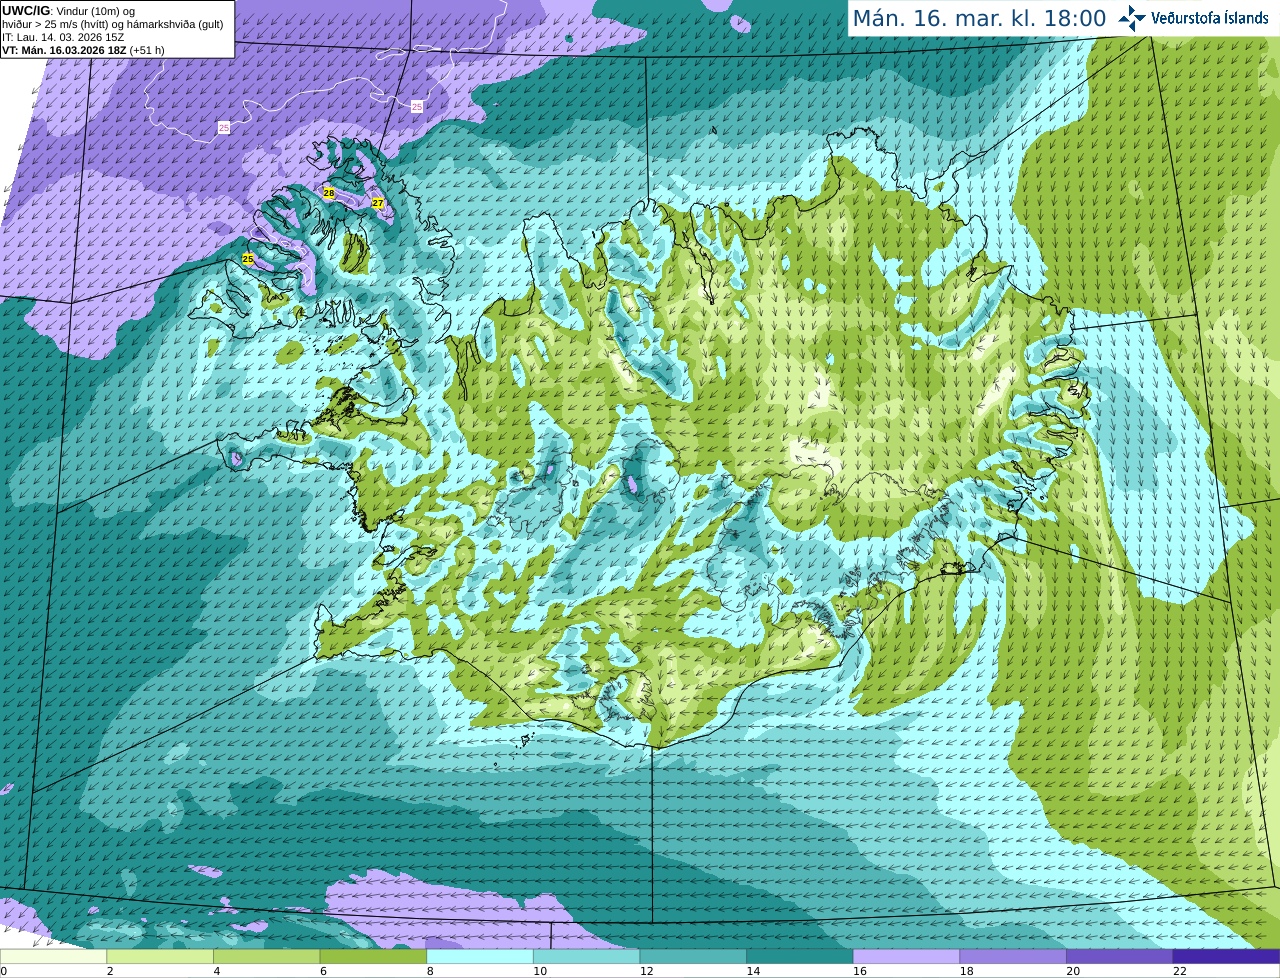This screenshot has width=1280, height=978.
Task: Click the 'IT: Lau. 14. 03. 2026 15Z' line
Action: click(x=63, y=37)
